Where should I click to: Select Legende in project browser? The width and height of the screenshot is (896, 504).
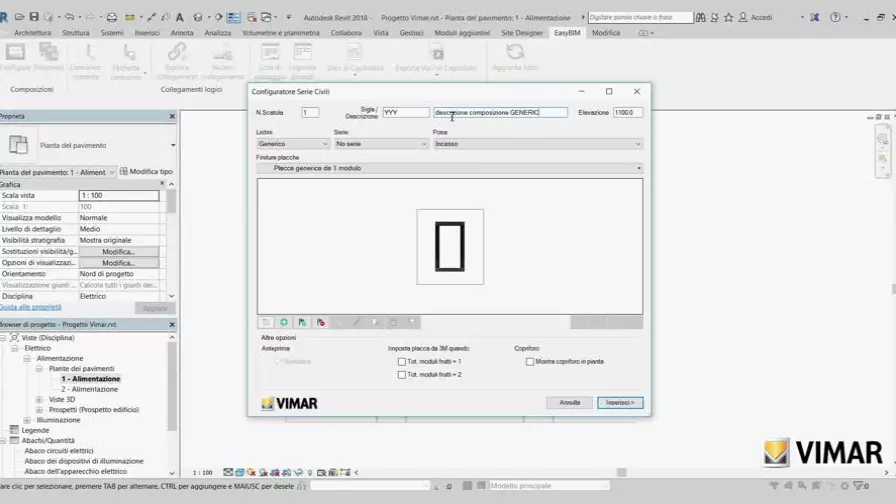coord(35,430)
